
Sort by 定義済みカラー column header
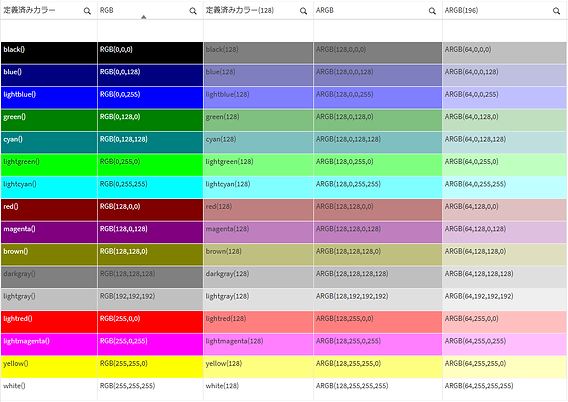click(29, 10)
